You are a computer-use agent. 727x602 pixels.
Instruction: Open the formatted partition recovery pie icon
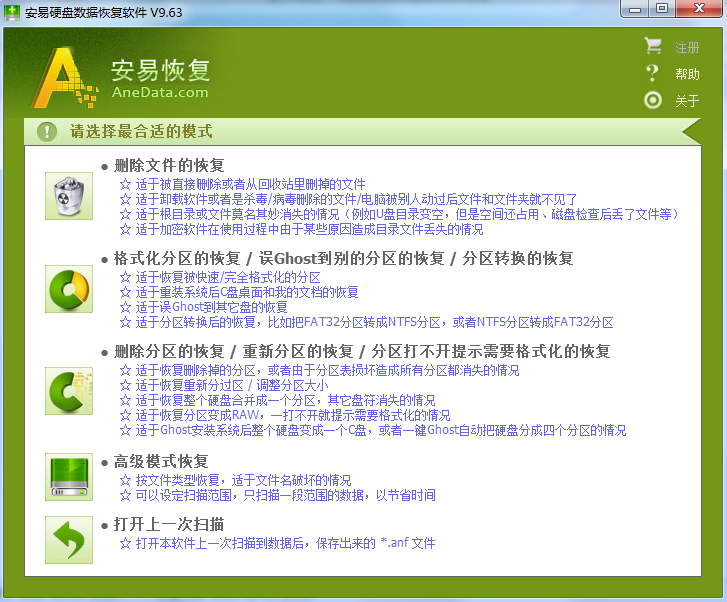click(69, 289)
